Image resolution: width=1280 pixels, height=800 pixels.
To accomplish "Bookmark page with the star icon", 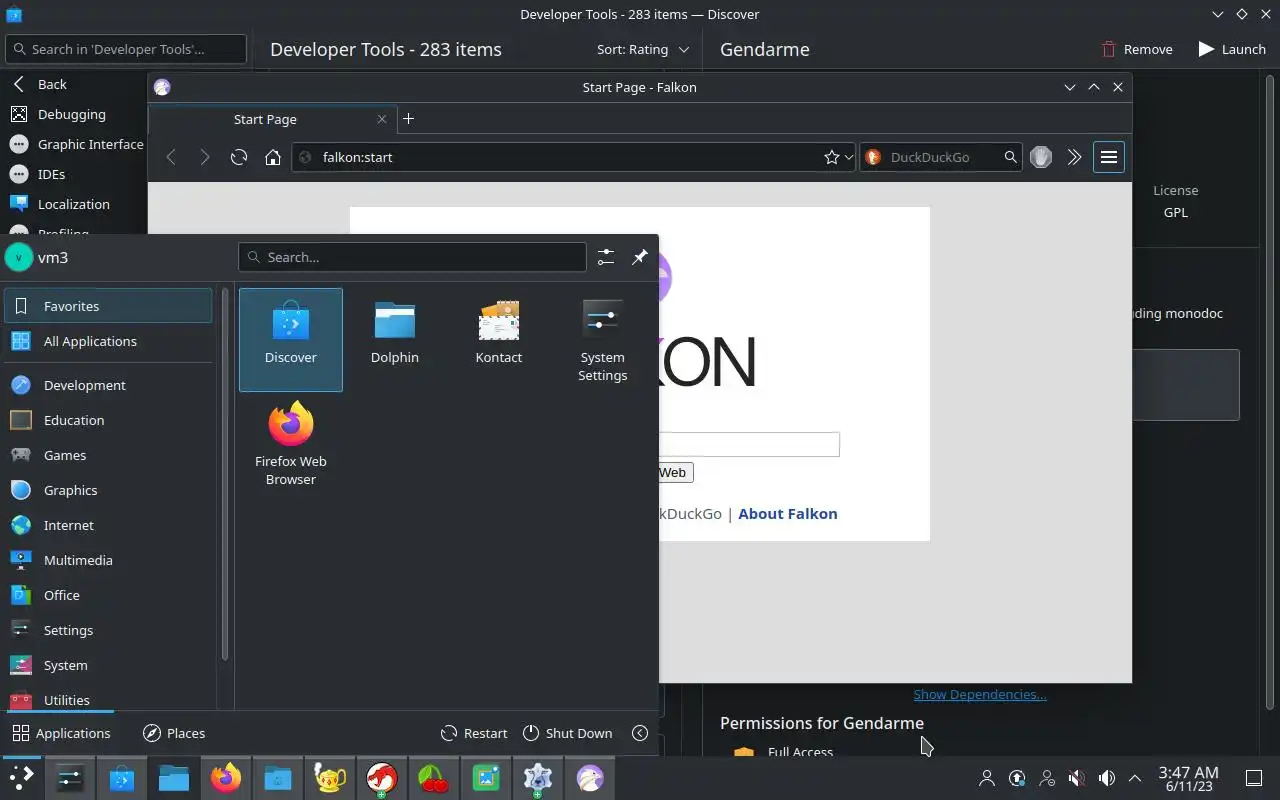I will (831, 157).
